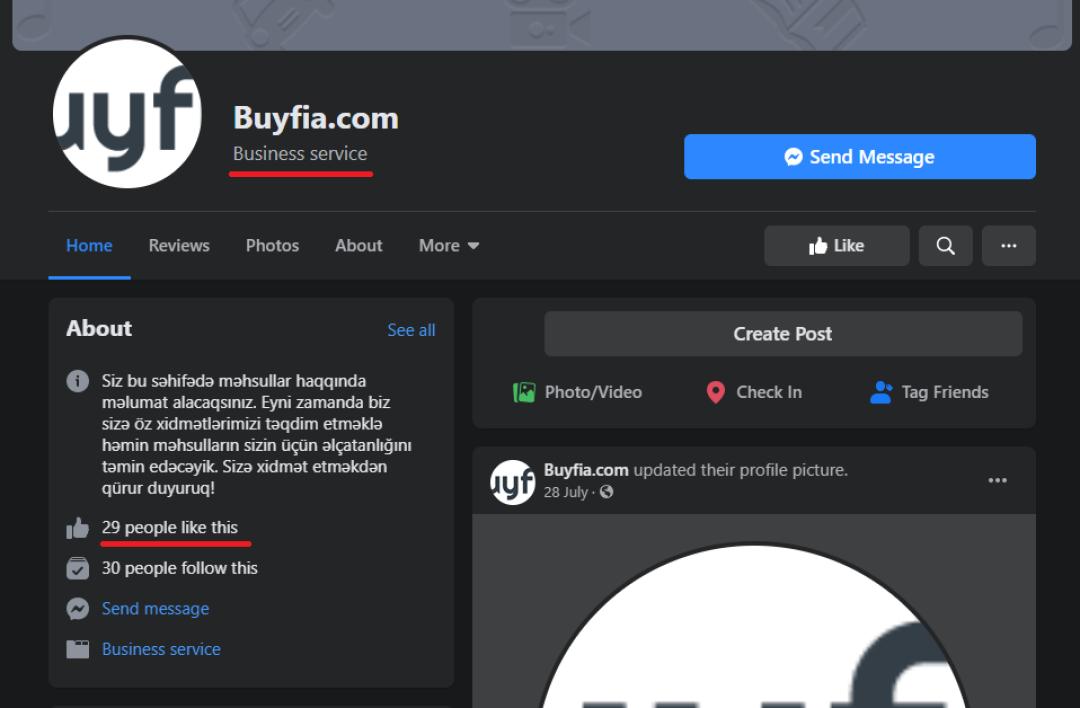Select the Tag Friends option

[929, 393]
